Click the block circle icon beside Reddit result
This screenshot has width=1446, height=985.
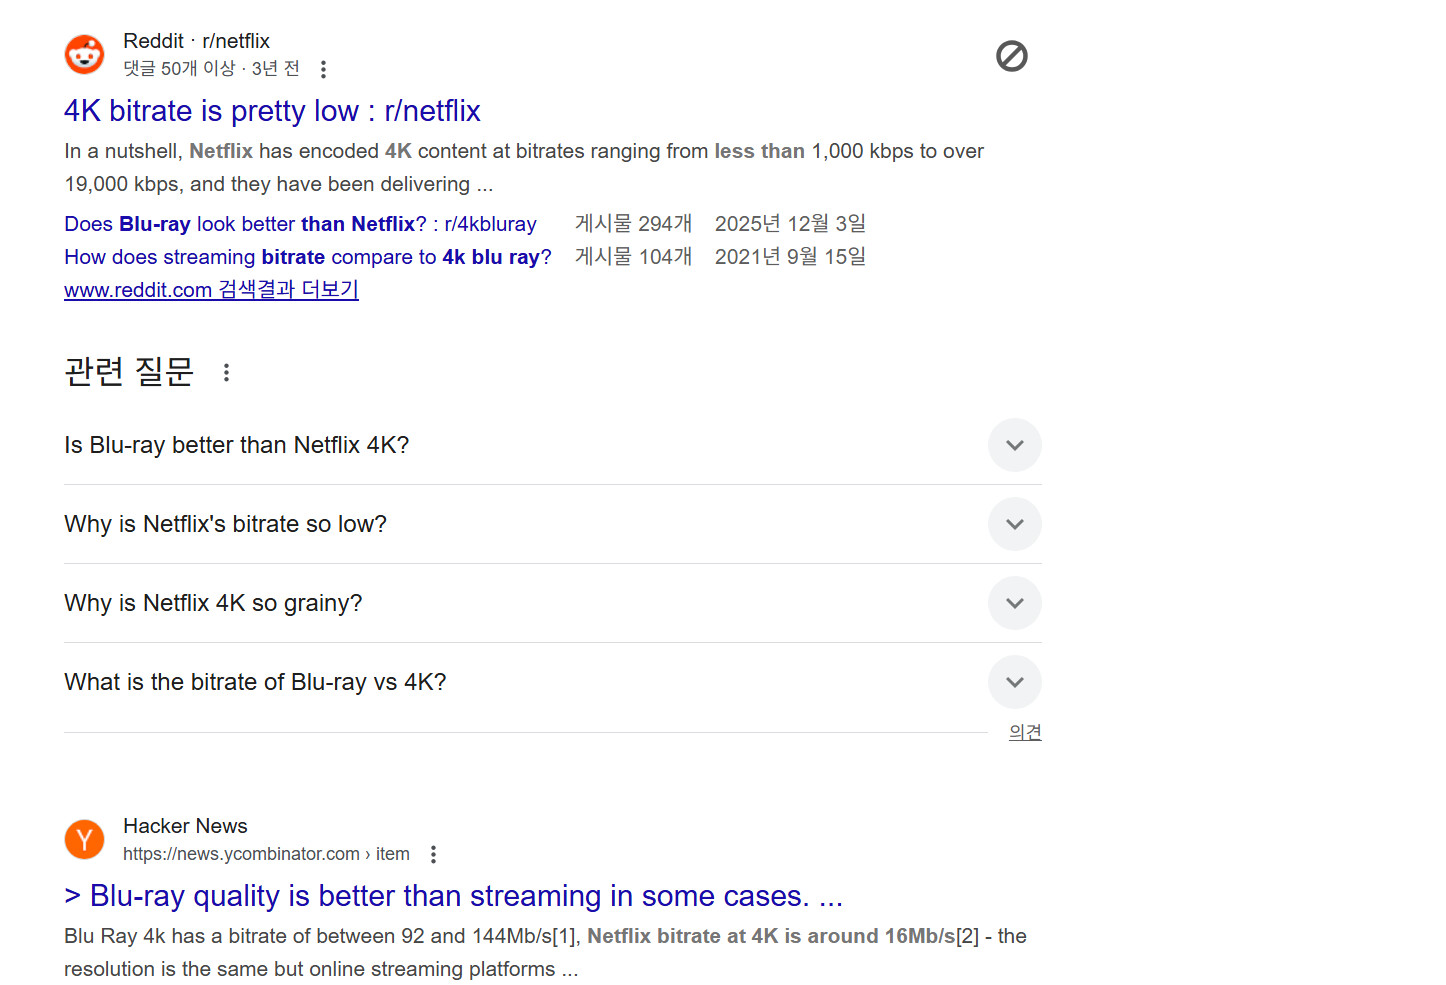point(1012,56)
